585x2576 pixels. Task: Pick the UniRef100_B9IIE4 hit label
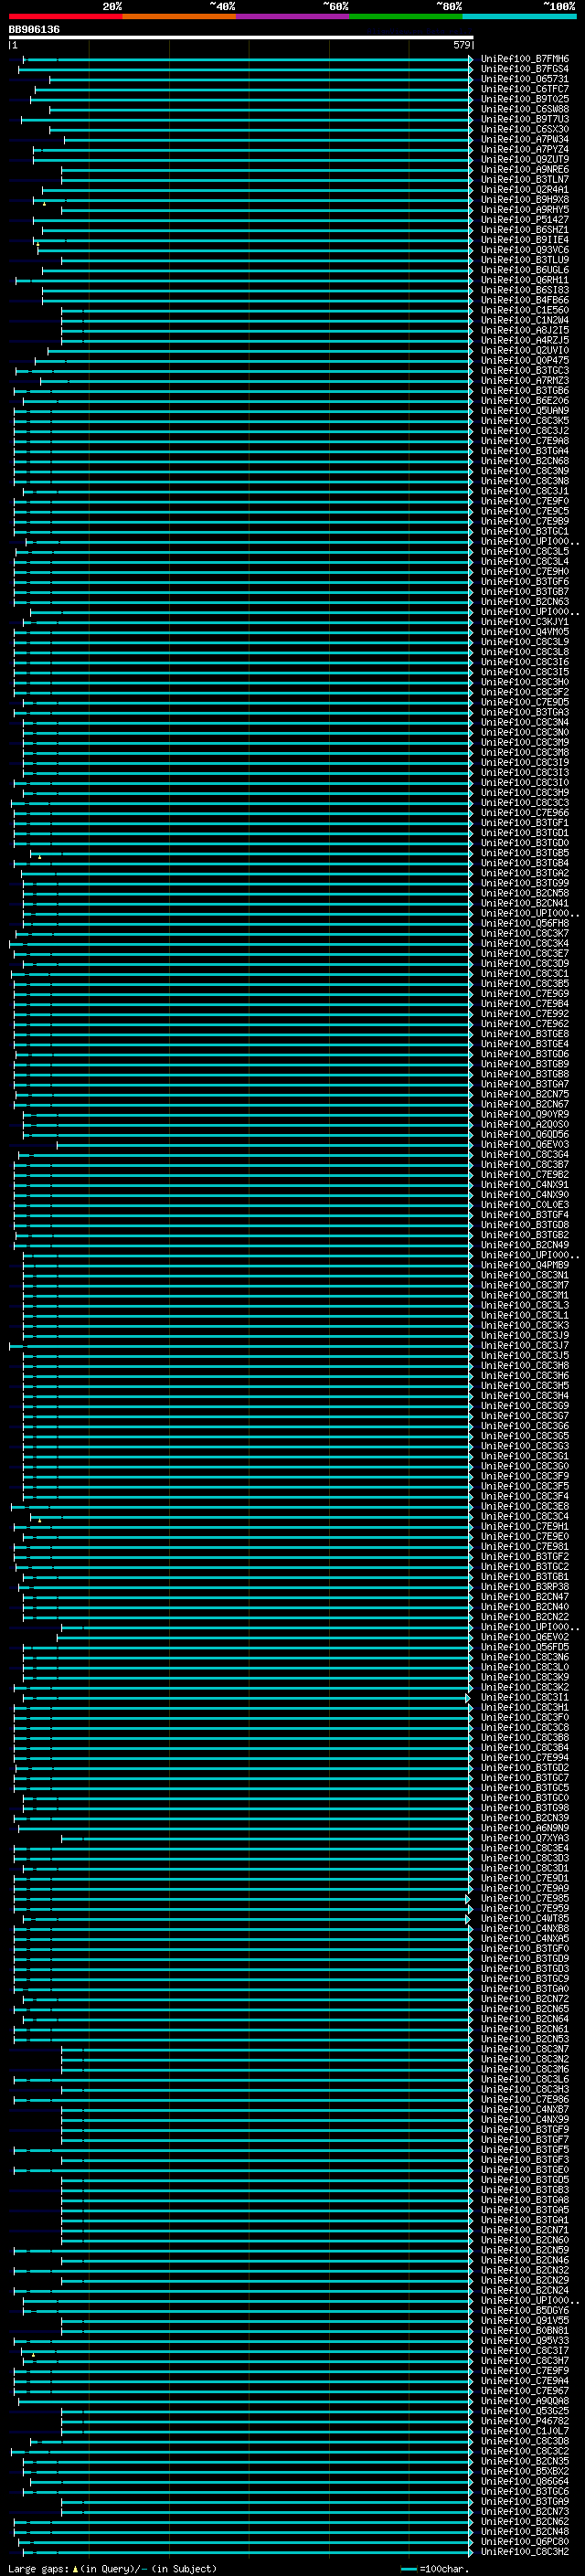click(x=525, y=240)
